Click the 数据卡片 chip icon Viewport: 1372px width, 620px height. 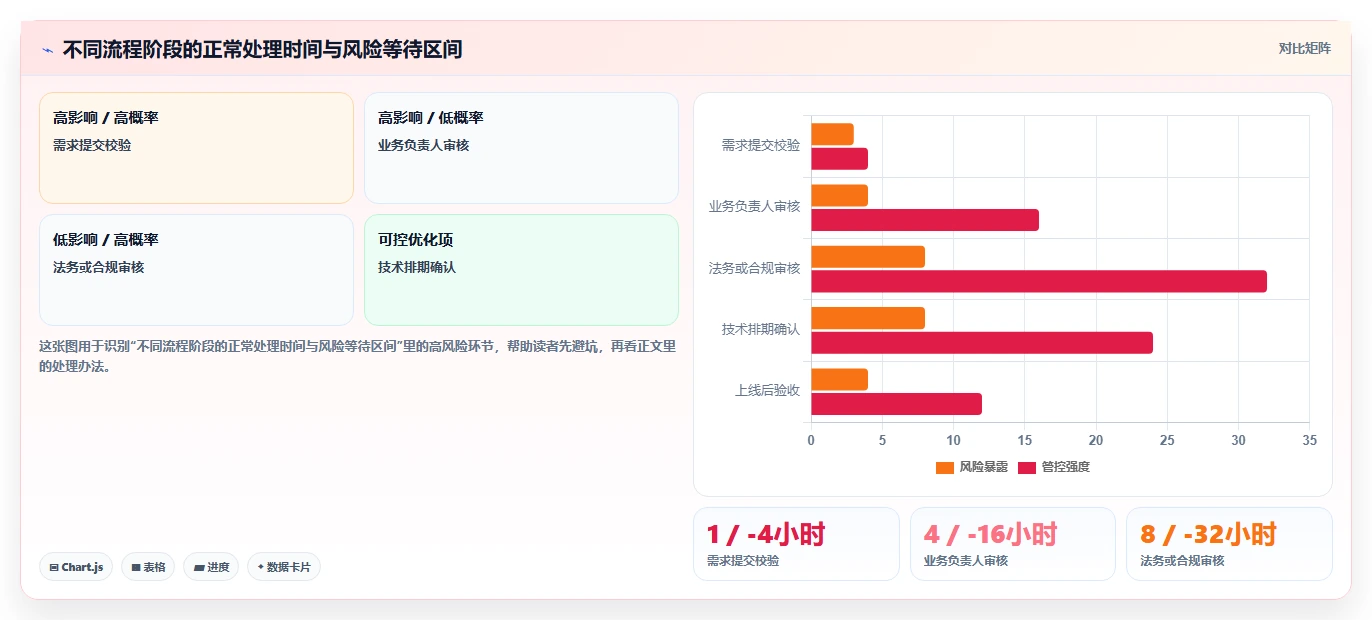tap(260, 567)
